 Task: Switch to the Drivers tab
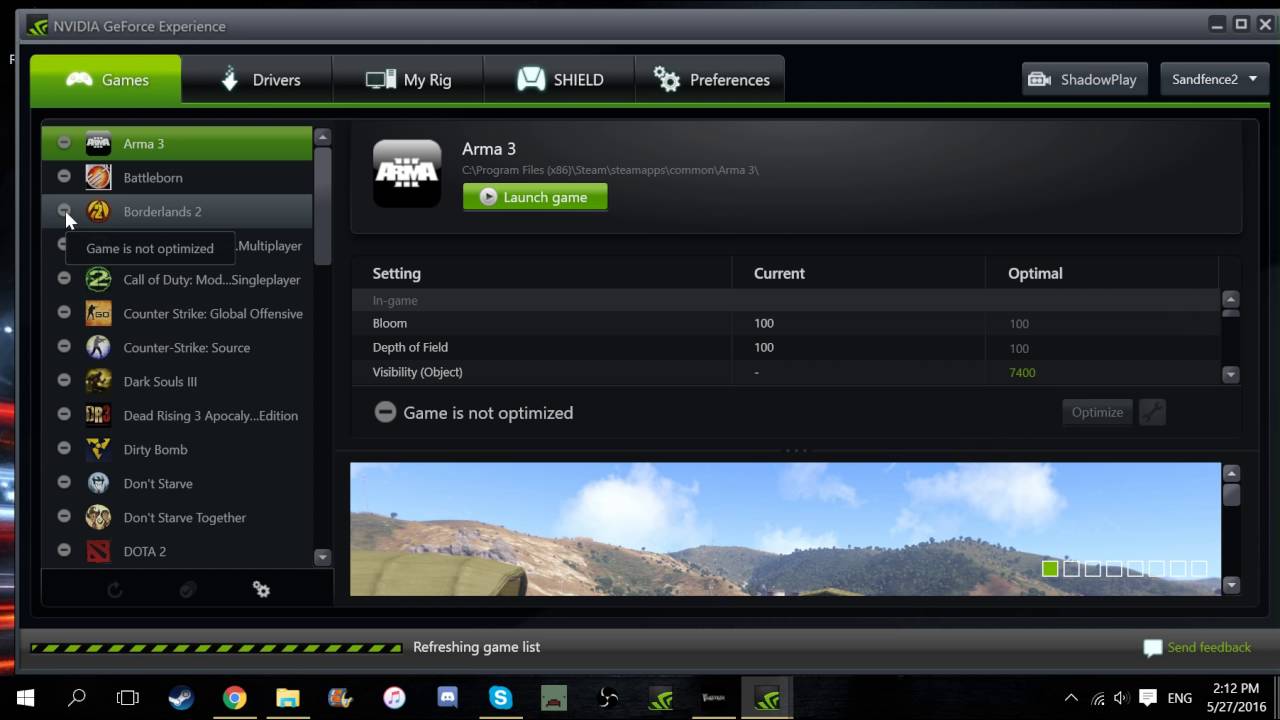[257, 80]
